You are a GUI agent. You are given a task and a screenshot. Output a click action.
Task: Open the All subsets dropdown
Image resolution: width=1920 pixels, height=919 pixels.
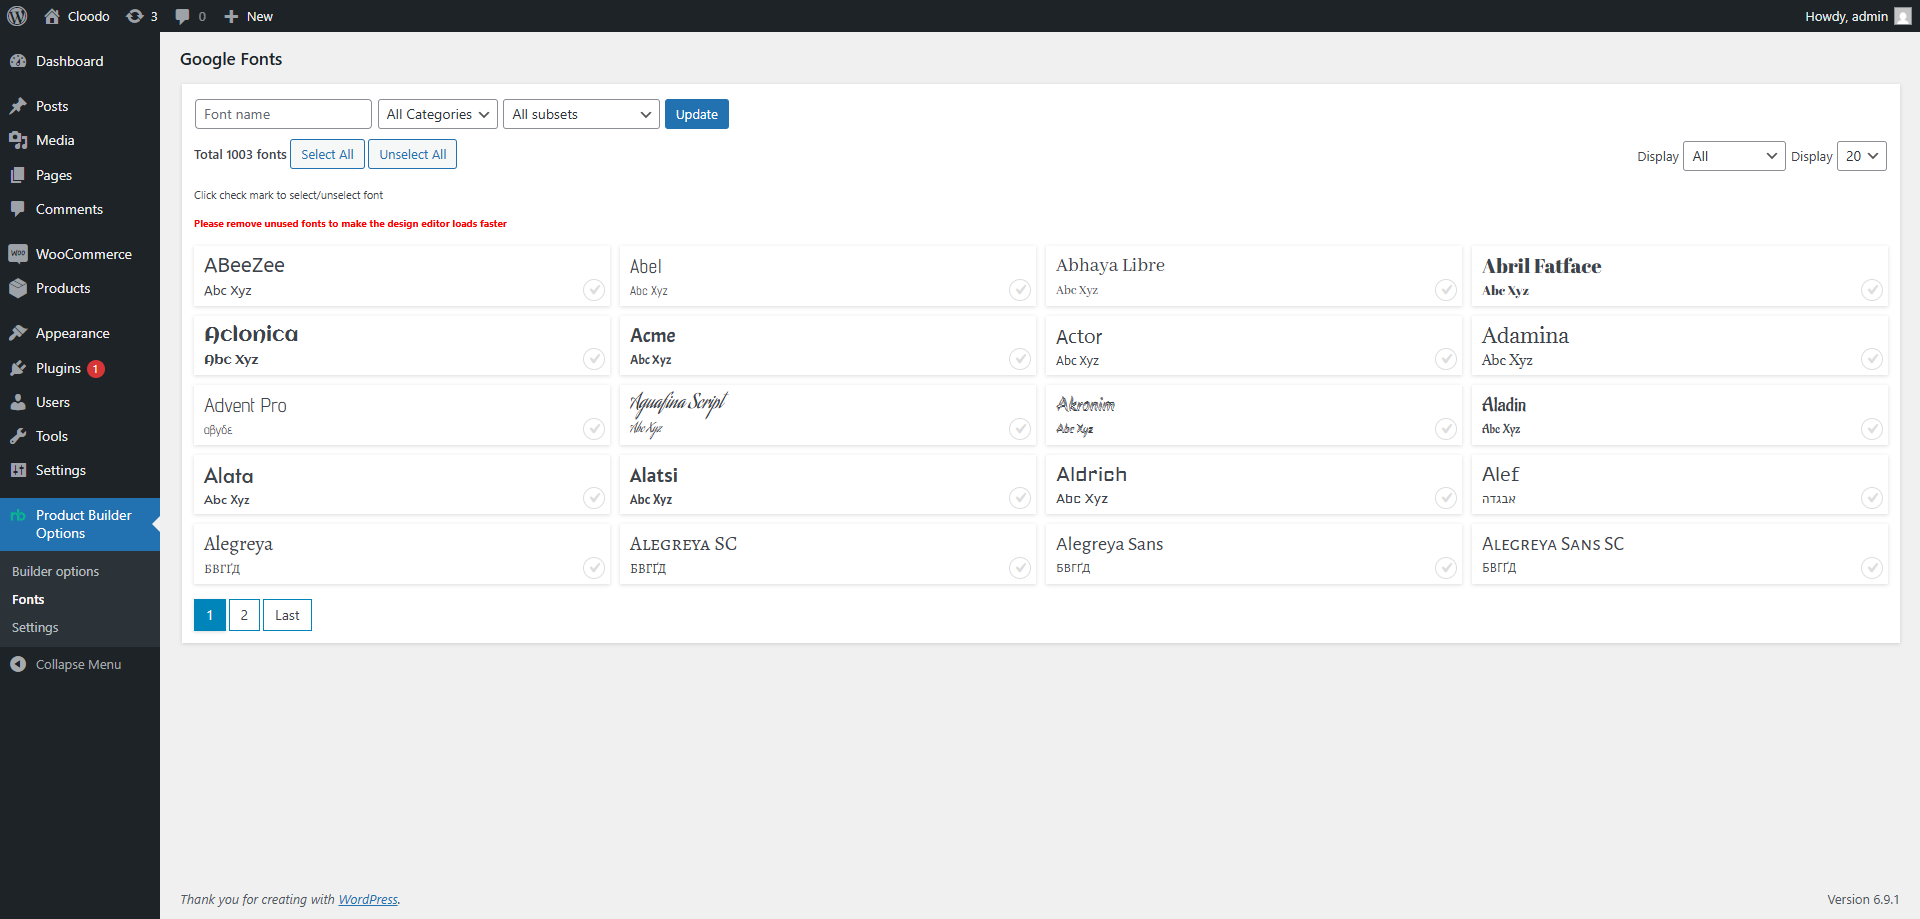pyautogui.click(x=581, y=114)
